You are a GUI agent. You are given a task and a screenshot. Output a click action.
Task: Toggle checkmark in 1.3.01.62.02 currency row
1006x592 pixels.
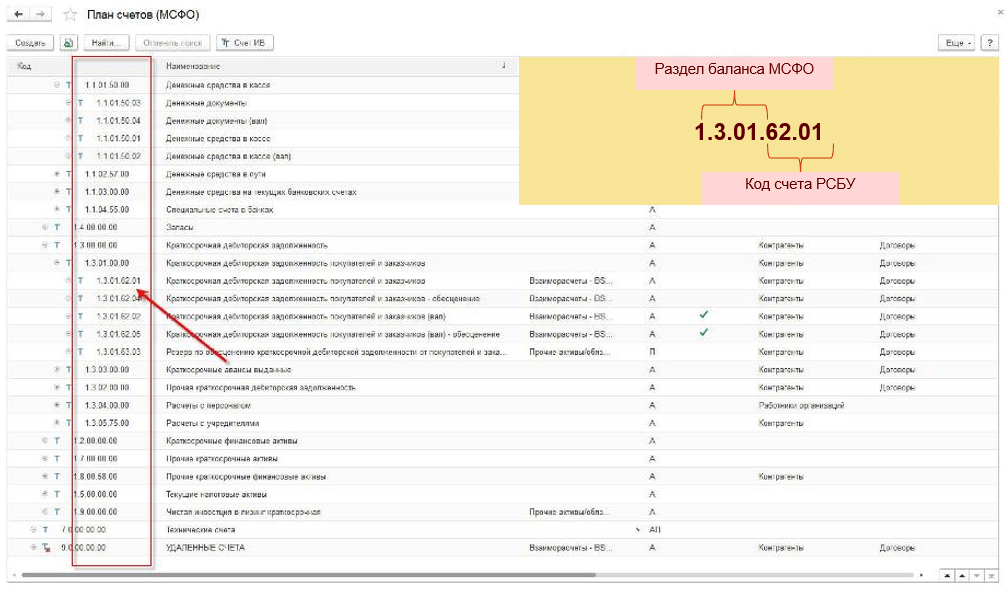pyautogui.click(x=704, y=316)
